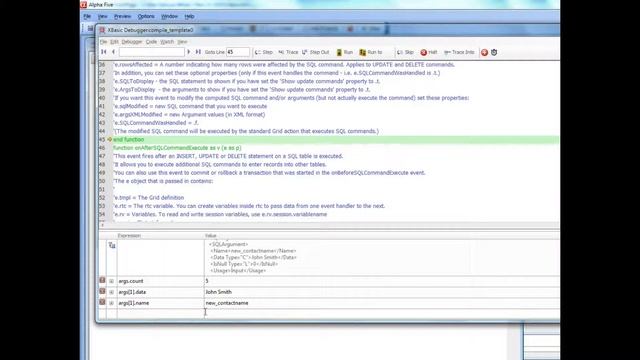Click the Step Out button
640x360 pixels.
(316, 52)
